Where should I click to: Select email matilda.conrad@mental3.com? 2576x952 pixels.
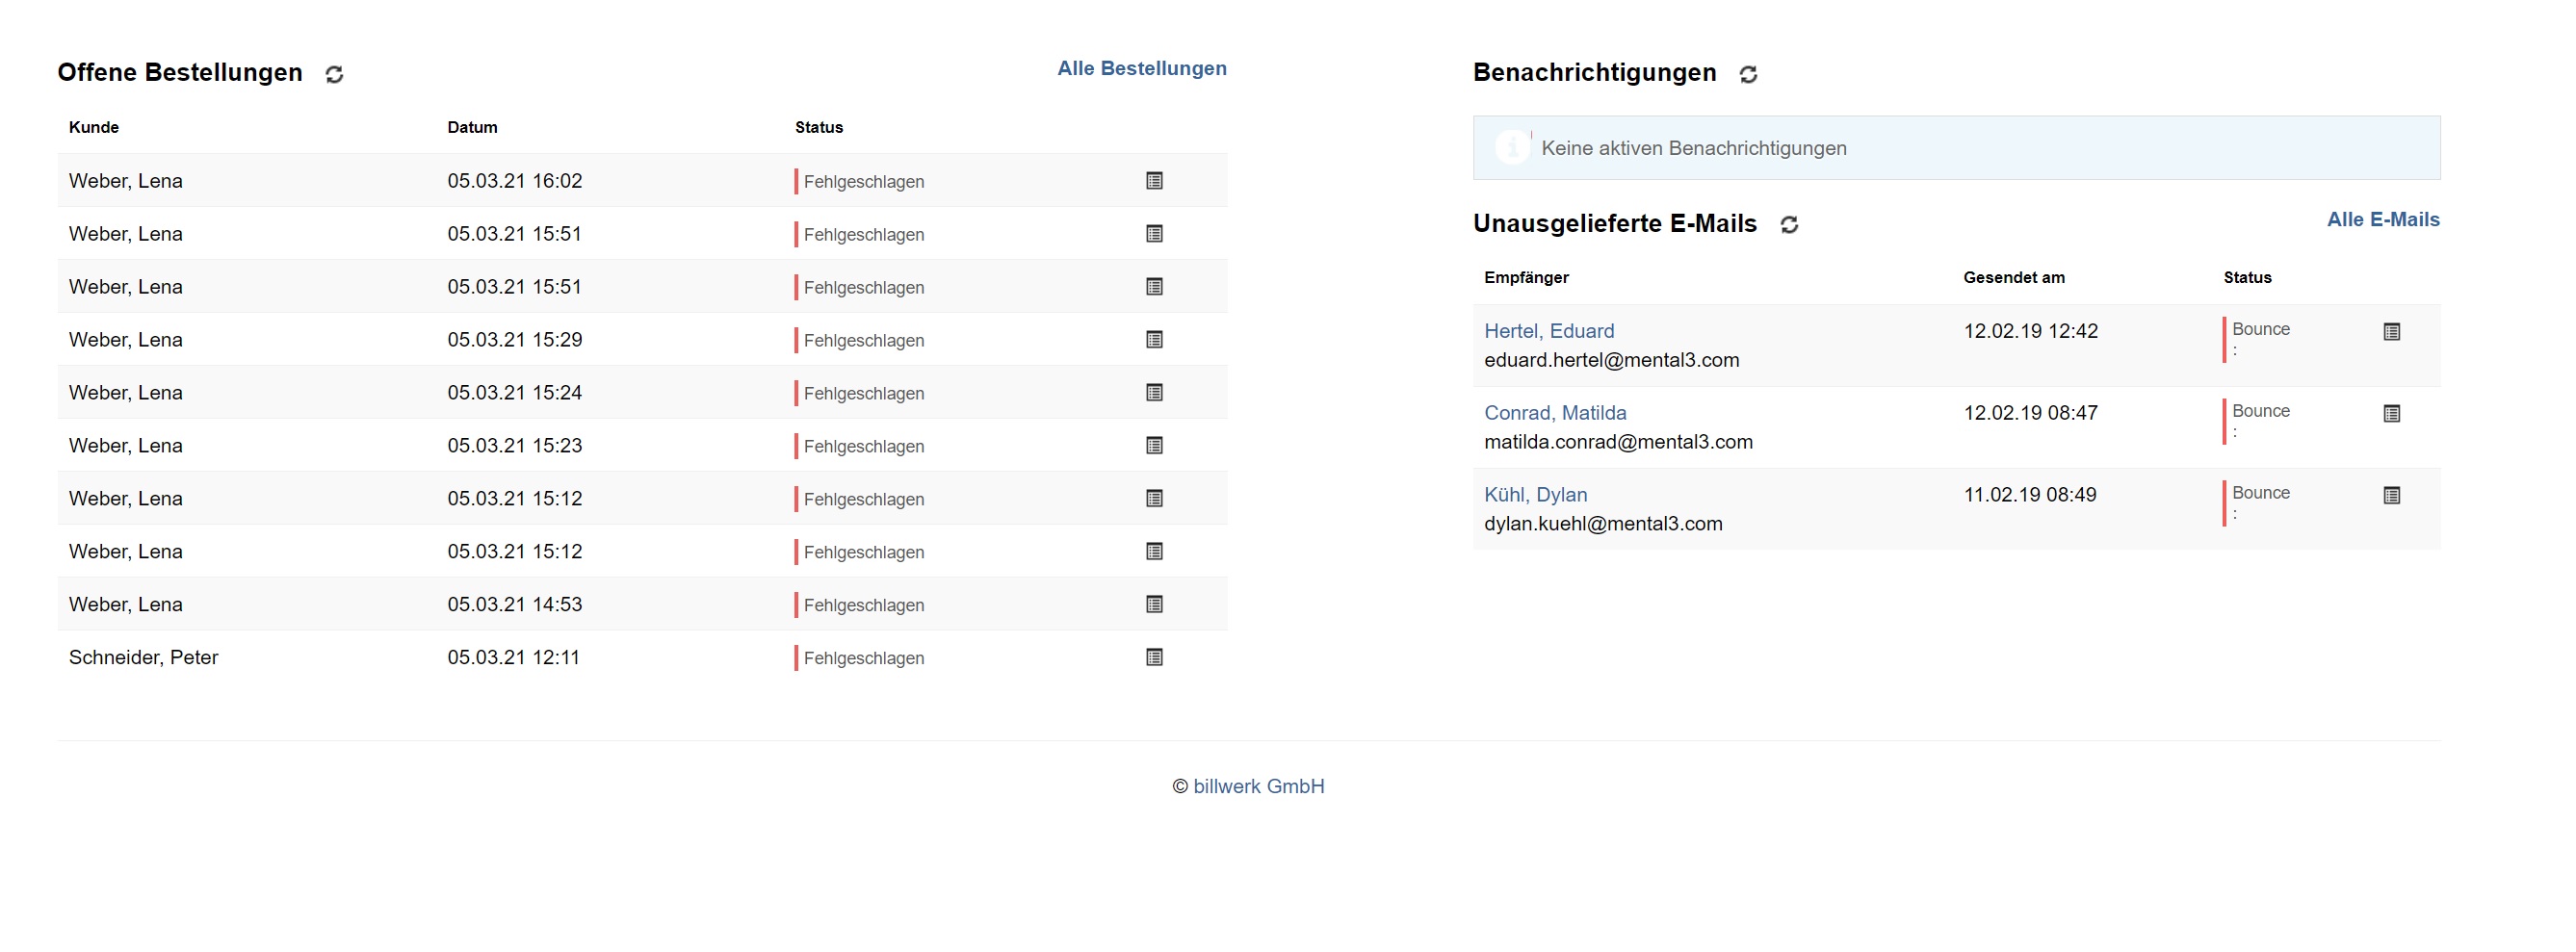[1618, 442]
